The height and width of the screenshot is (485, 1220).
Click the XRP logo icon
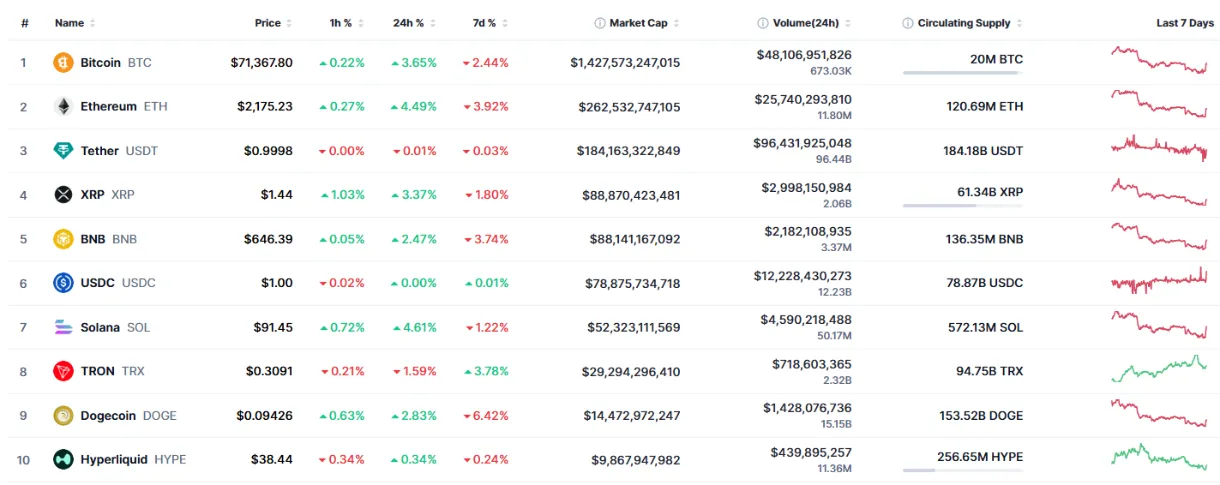tap(63, 195)
